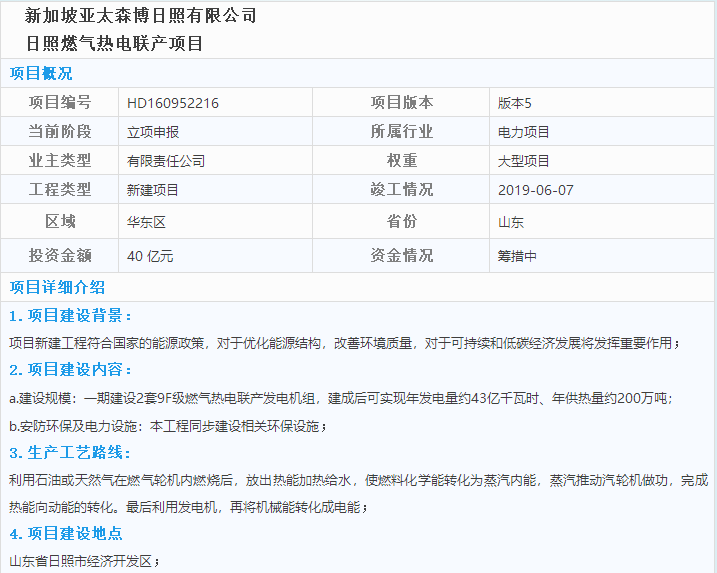This screenshot has width=717, height=573.
Task: Click the 40 亿元 investment amount
Action: [x=150, y=256]
